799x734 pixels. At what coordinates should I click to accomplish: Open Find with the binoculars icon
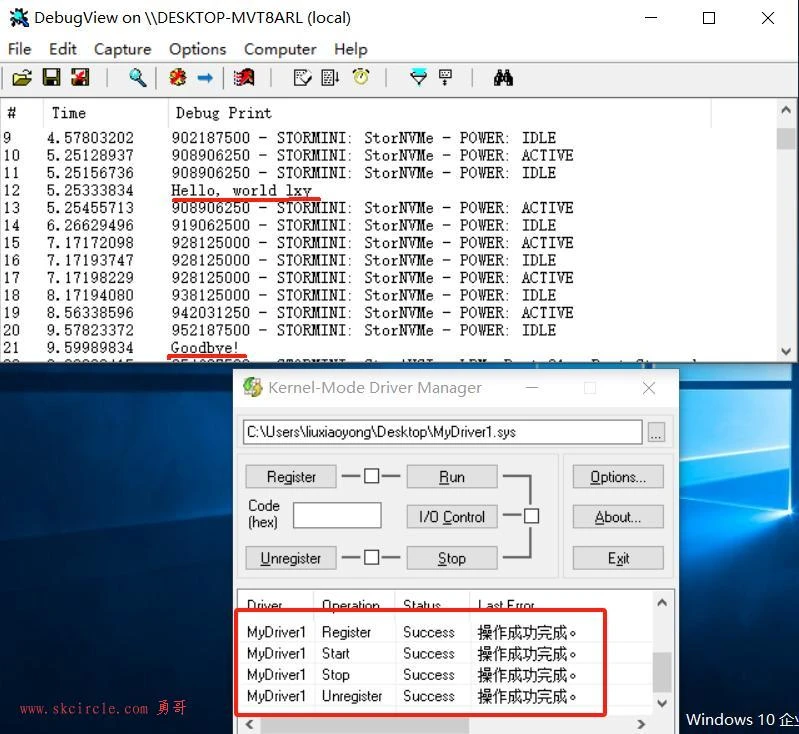[504, 78]
